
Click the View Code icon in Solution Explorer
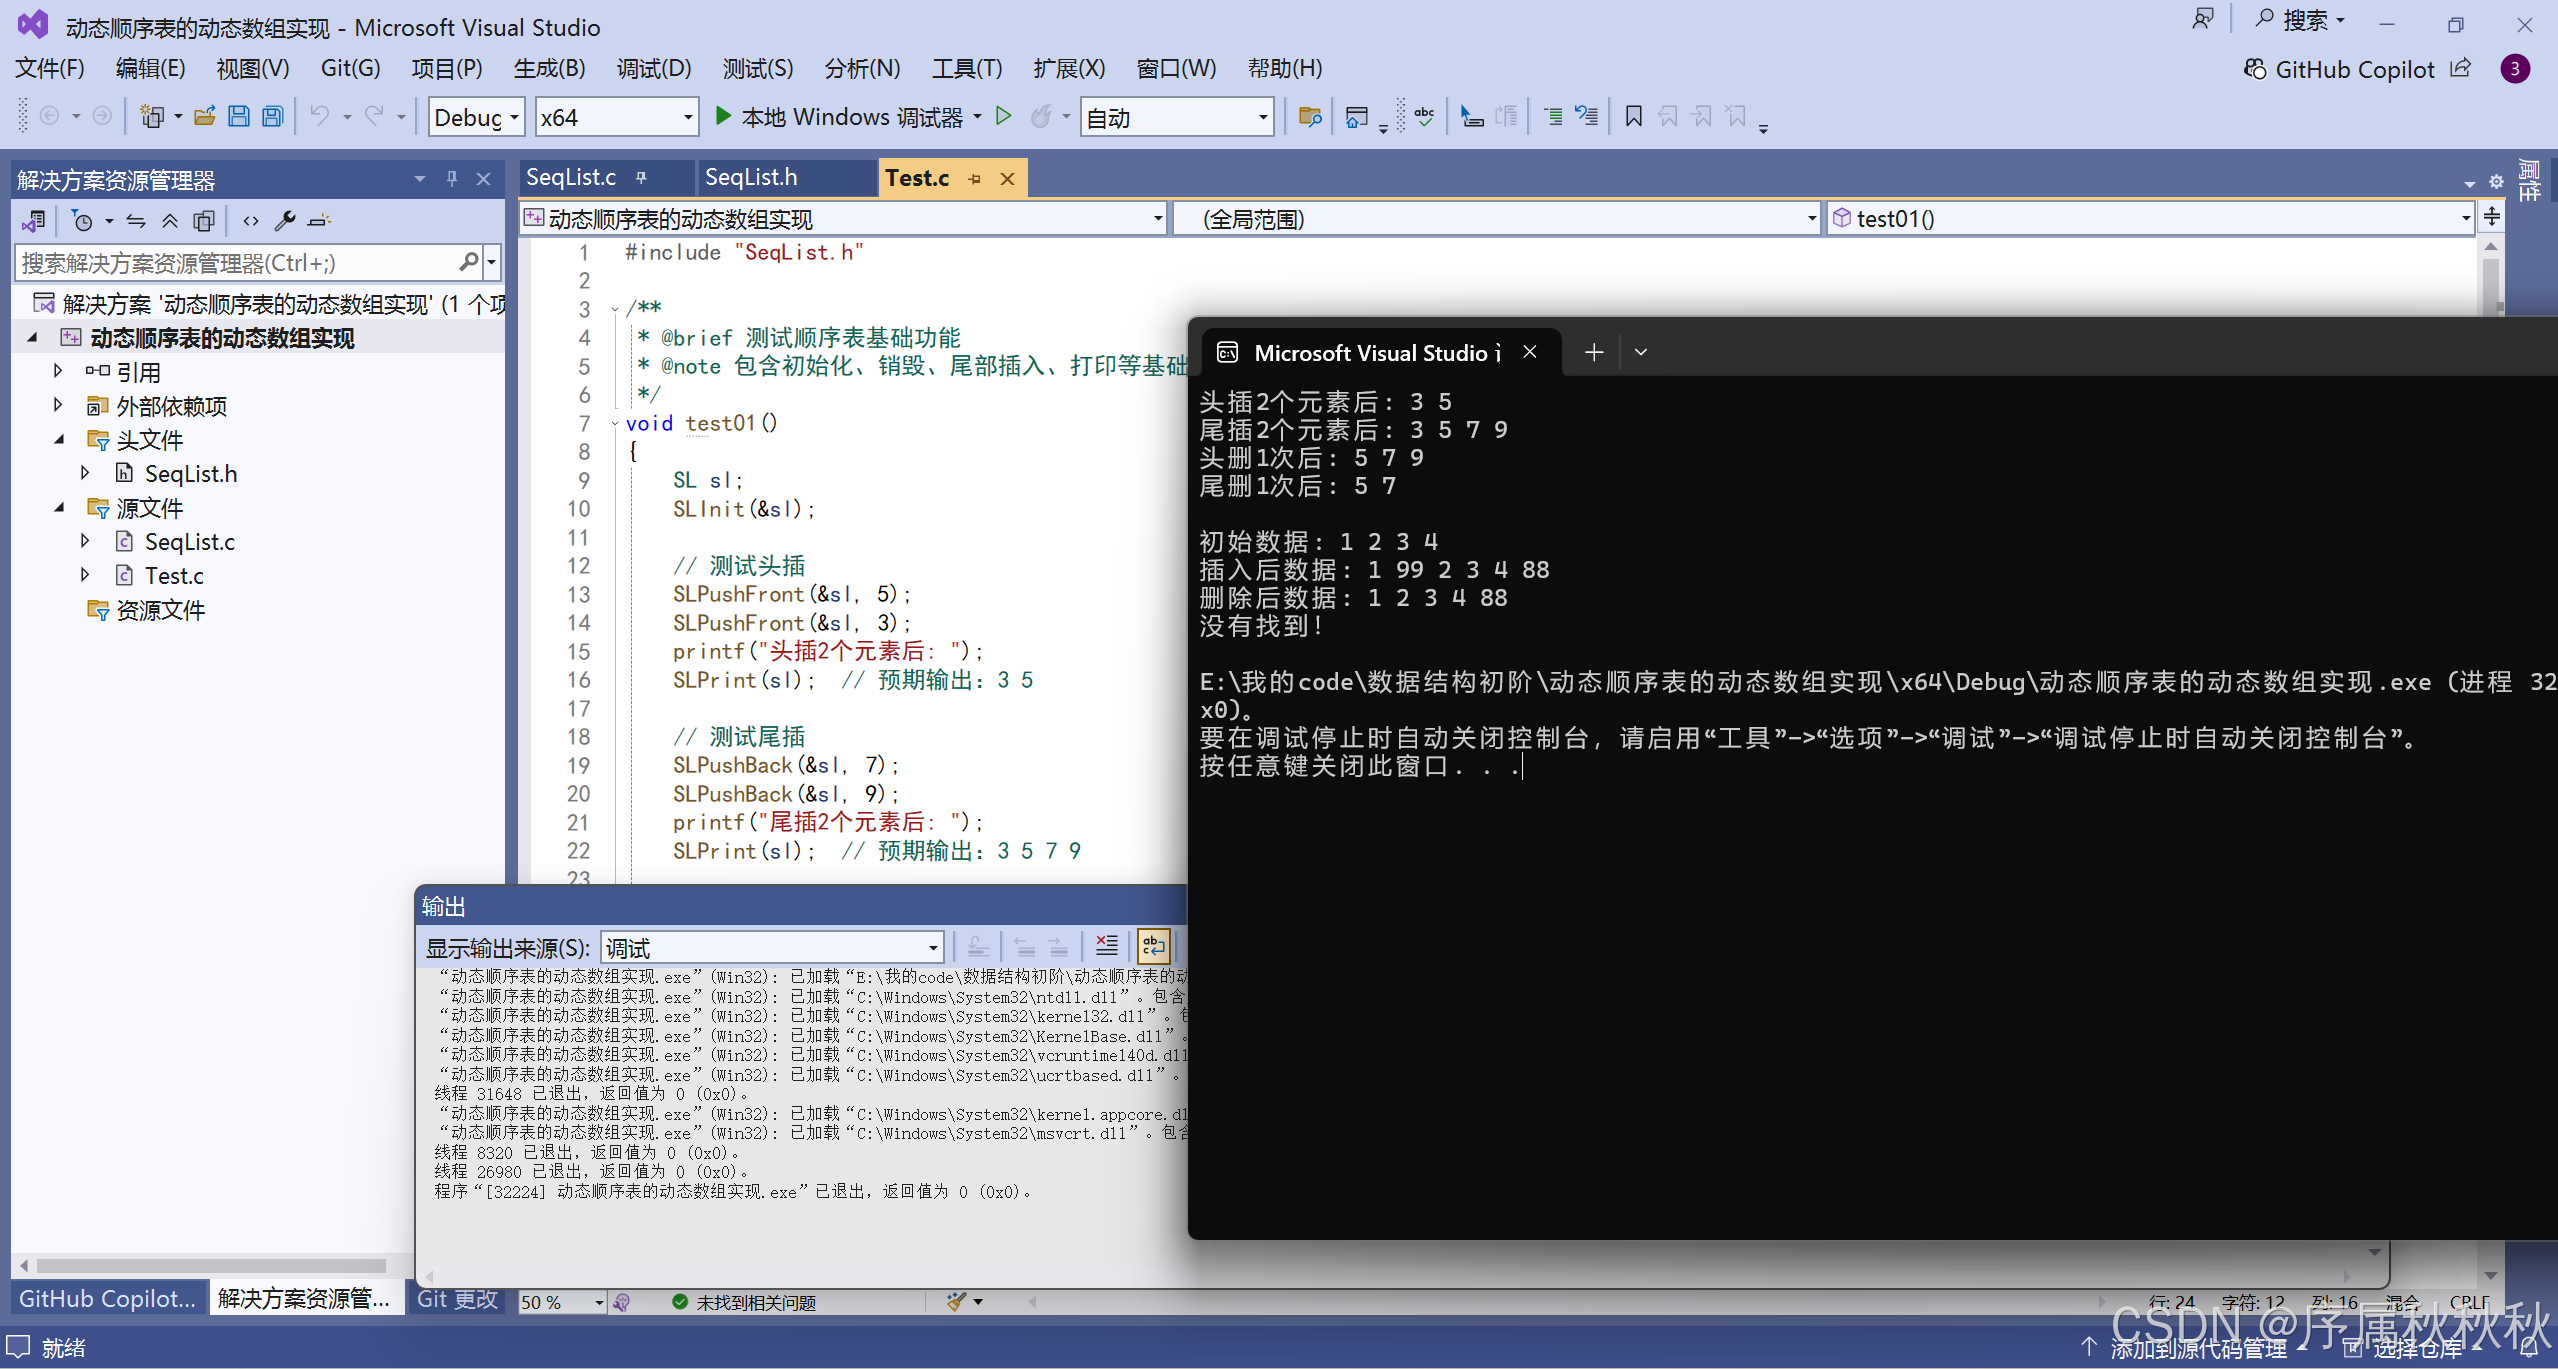[x=251, y=221]
